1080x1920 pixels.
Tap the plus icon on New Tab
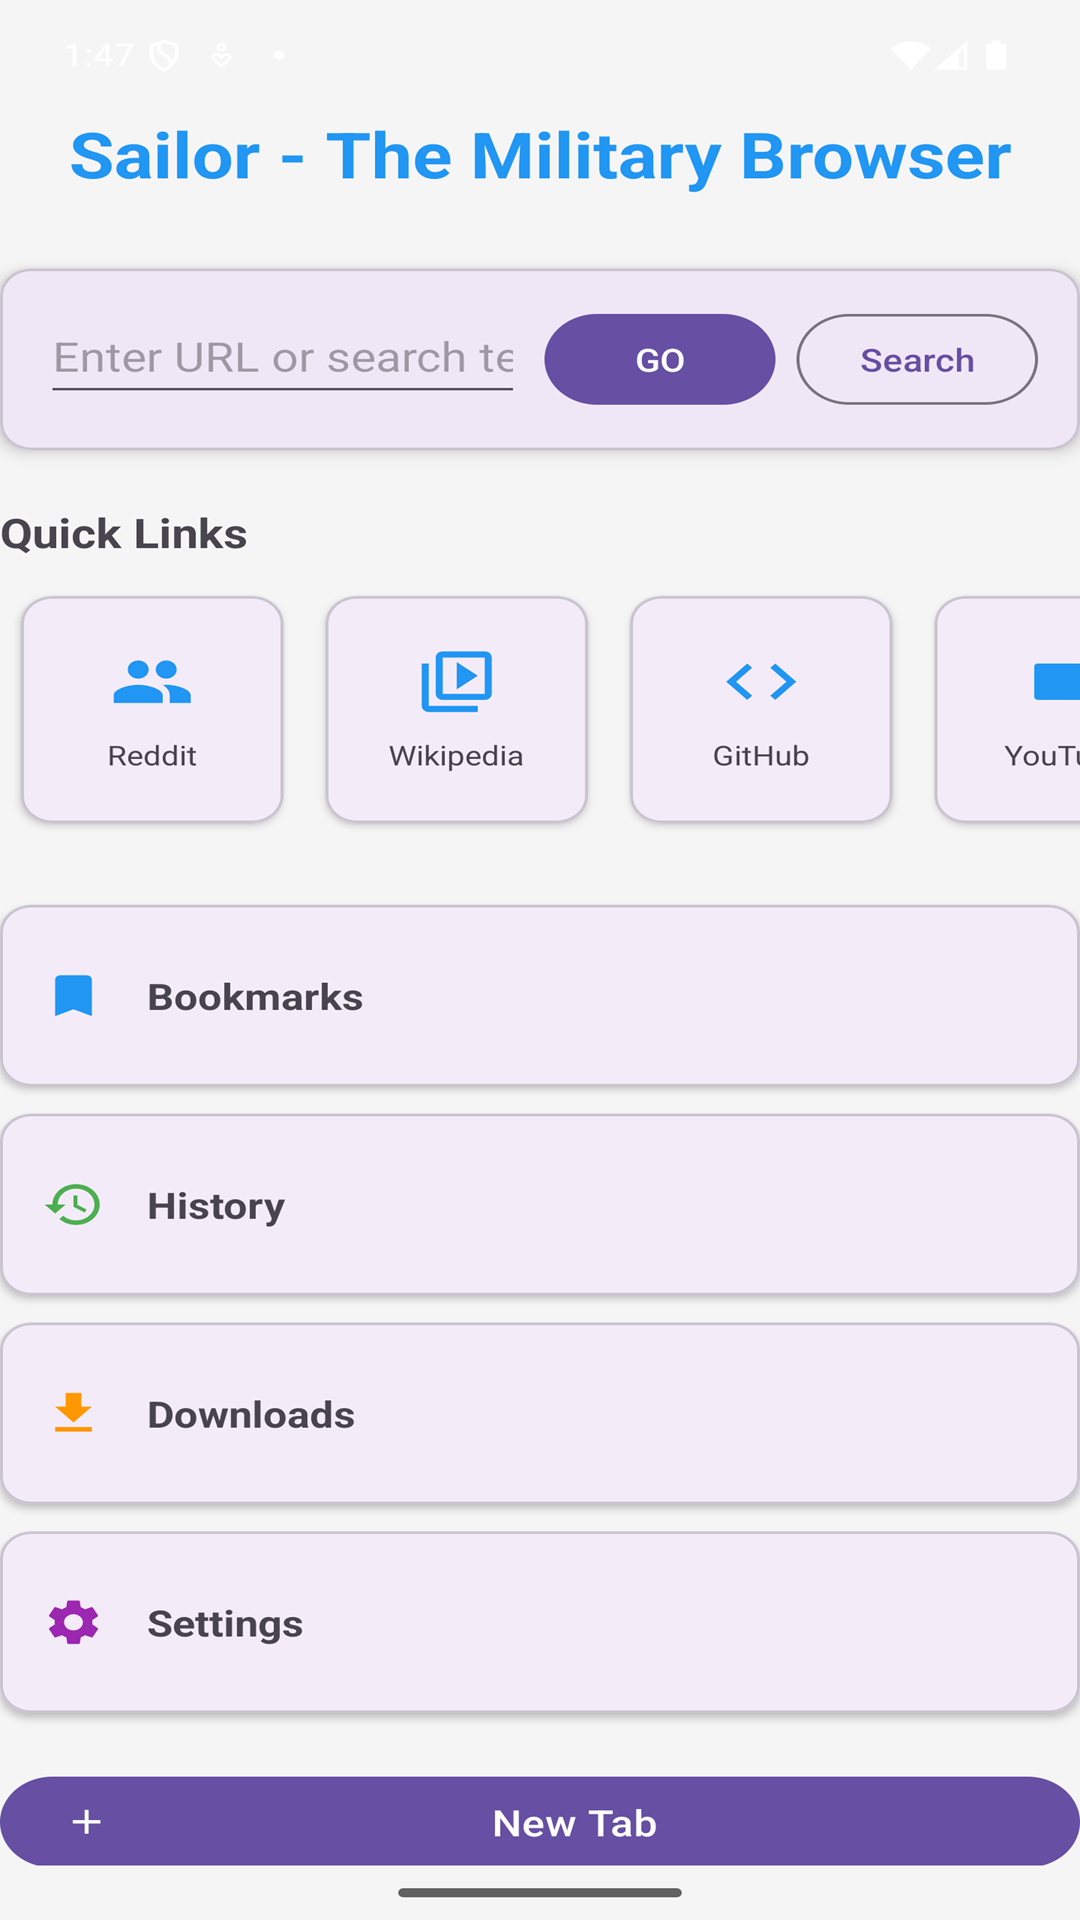point(87,1822)
